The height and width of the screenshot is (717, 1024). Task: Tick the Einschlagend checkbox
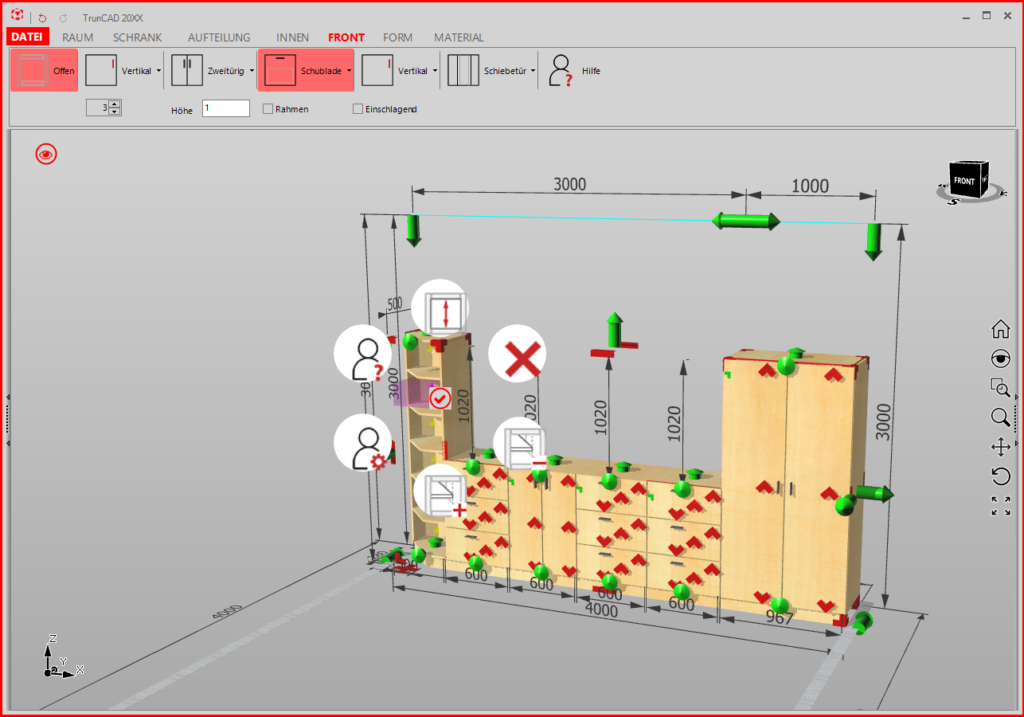[x=358, y=109]
